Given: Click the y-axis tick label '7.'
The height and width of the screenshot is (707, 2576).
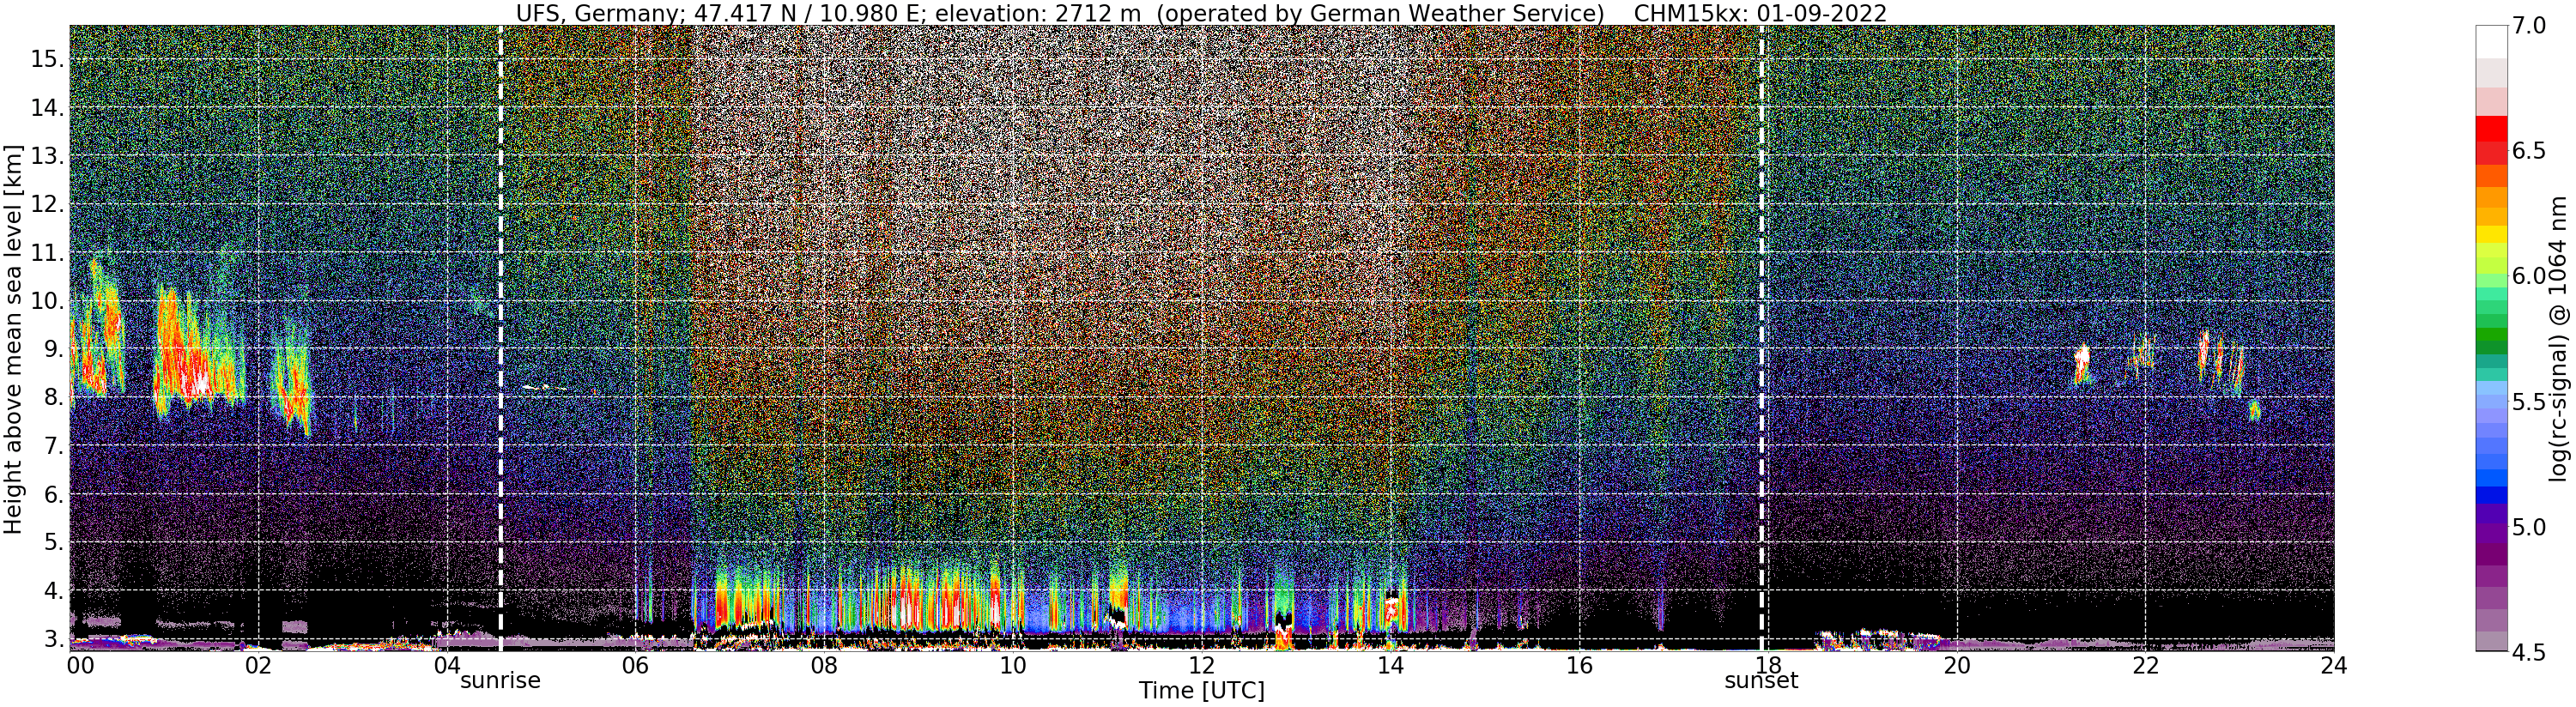Looking at the screenshot, I should tap(54, 446).
